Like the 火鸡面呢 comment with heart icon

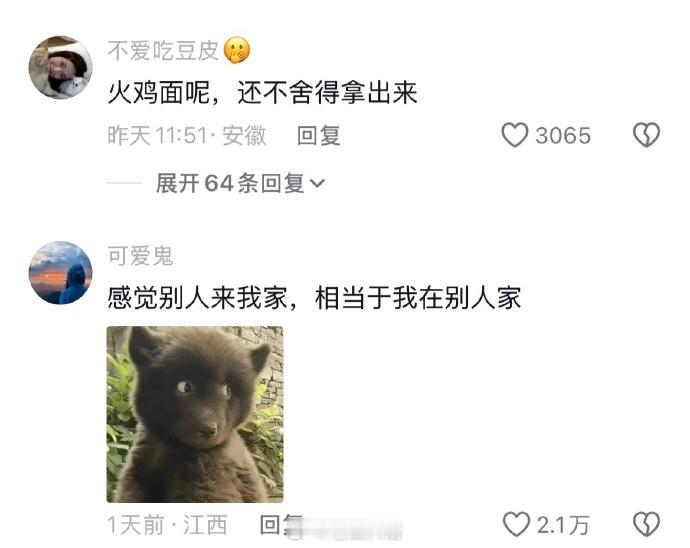point(514,135)
